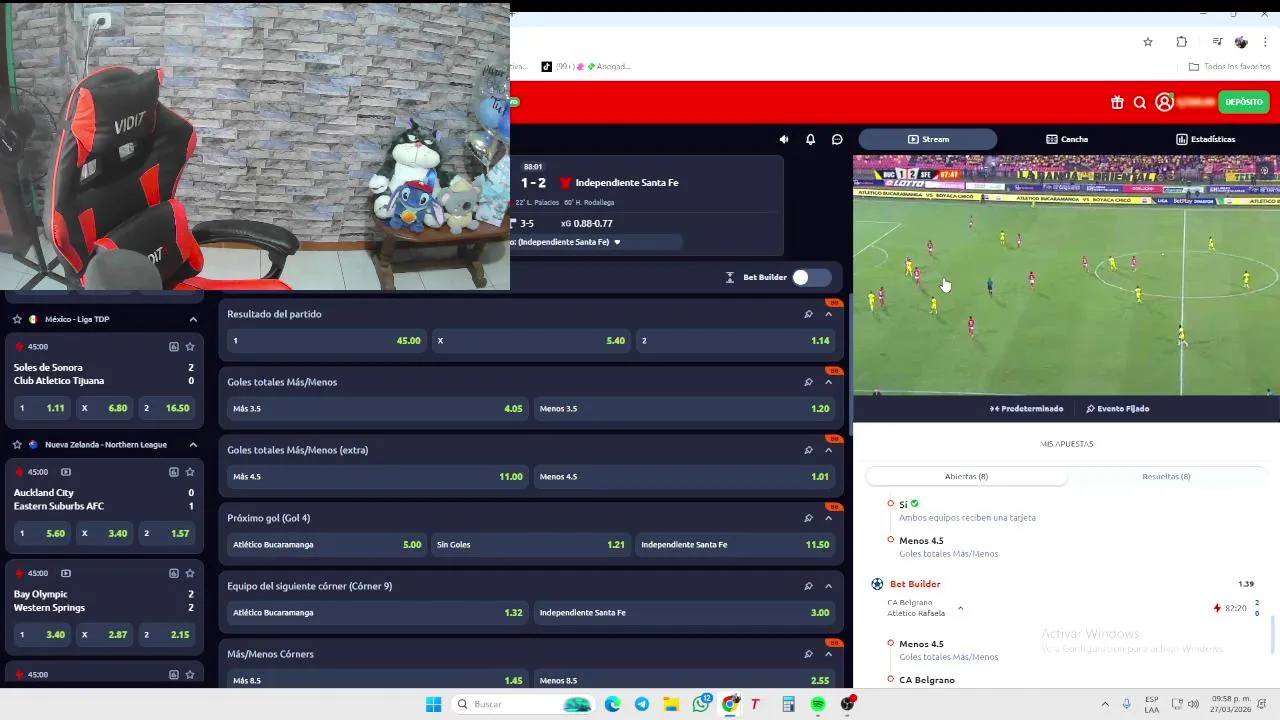Screen dimensions: 1280x720
Task: Collapse CA Belgrano vs Atletico Rafaela bet
Action: click(960, 608)
